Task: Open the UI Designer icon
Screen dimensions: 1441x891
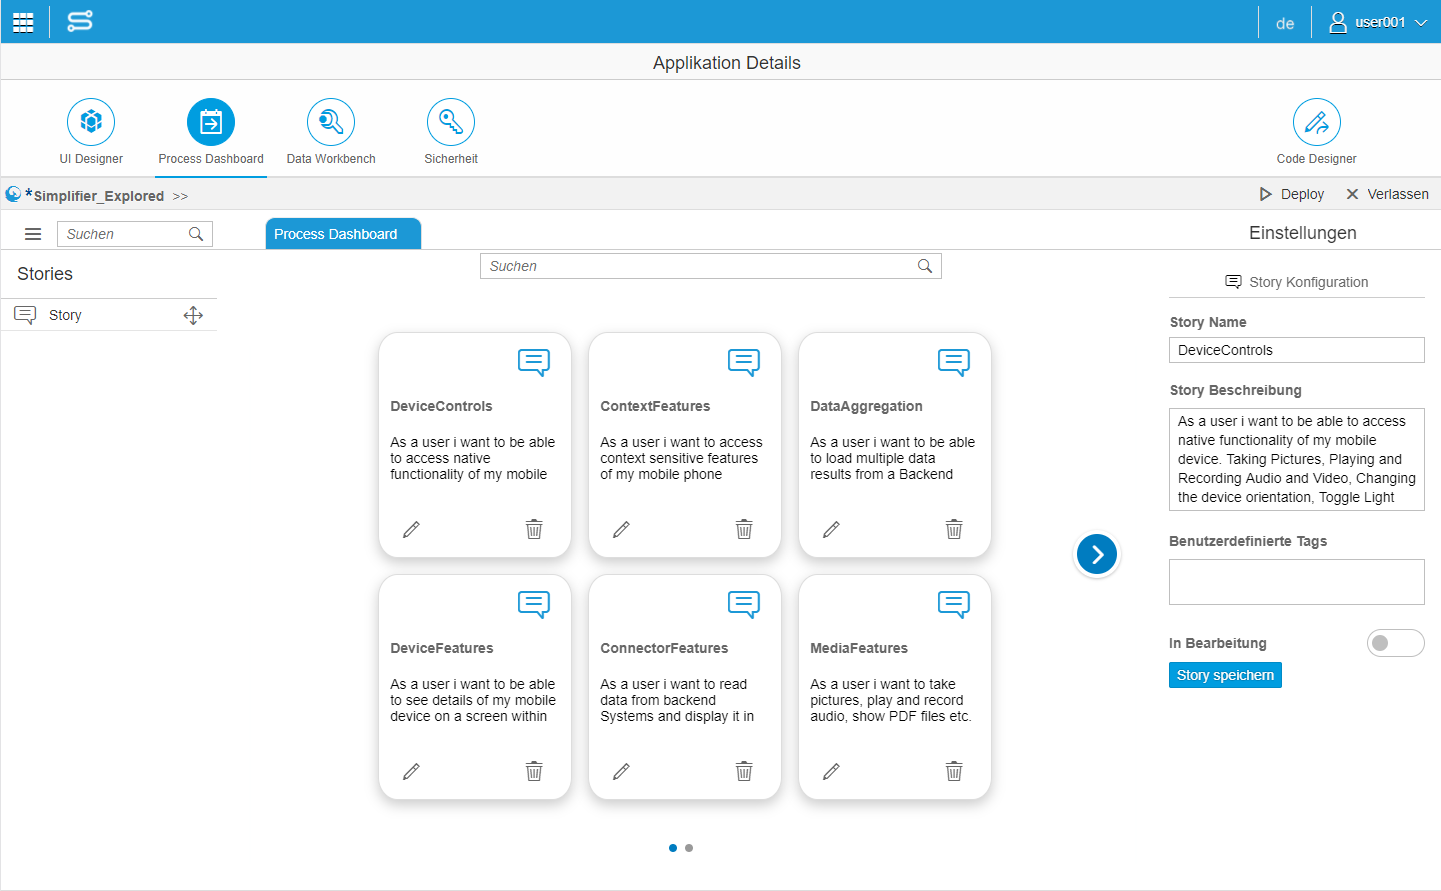Action: tap(91, 122)
